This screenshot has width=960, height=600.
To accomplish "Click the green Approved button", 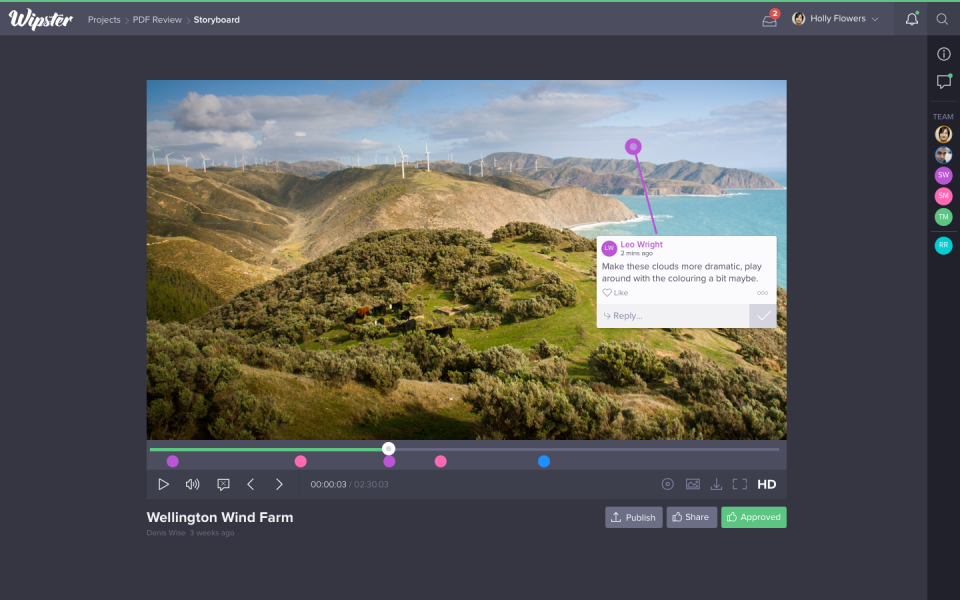I will pyautogui.click(x=753, y=517).
